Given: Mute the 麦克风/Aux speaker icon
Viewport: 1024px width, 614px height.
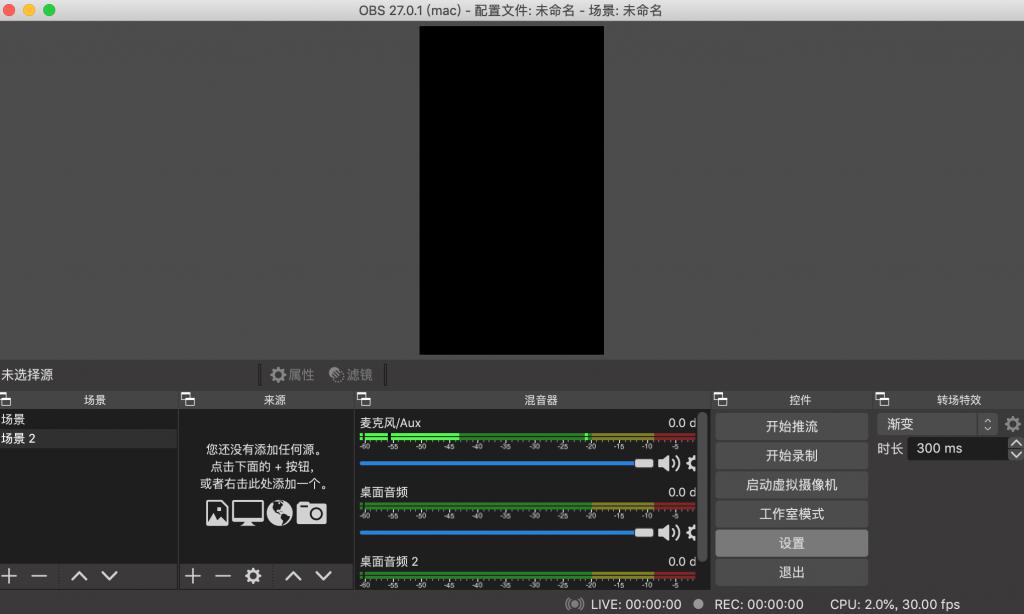Looking at the screenshot, I should [x=669, y=463].
